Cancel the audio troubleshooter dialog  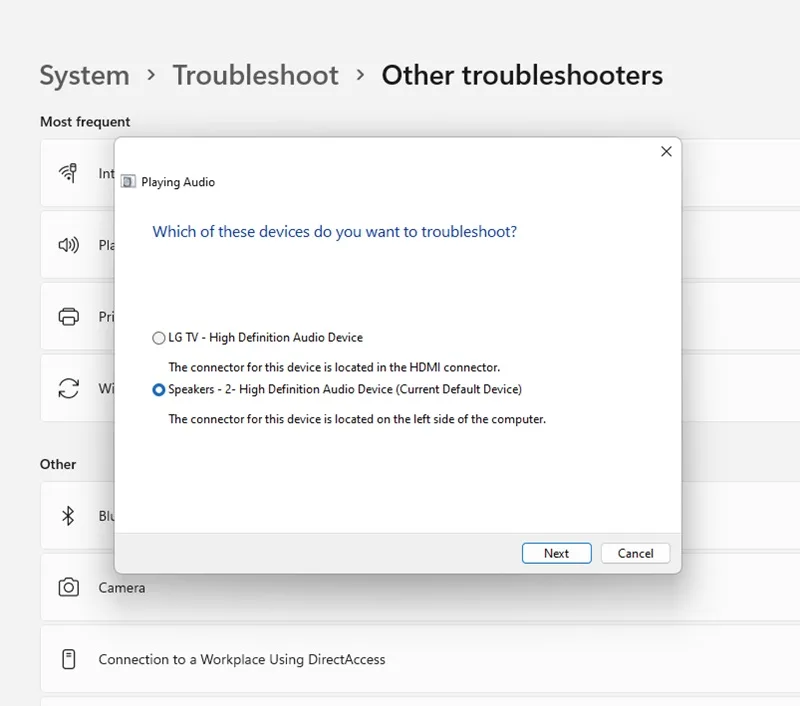click(635, 553)
